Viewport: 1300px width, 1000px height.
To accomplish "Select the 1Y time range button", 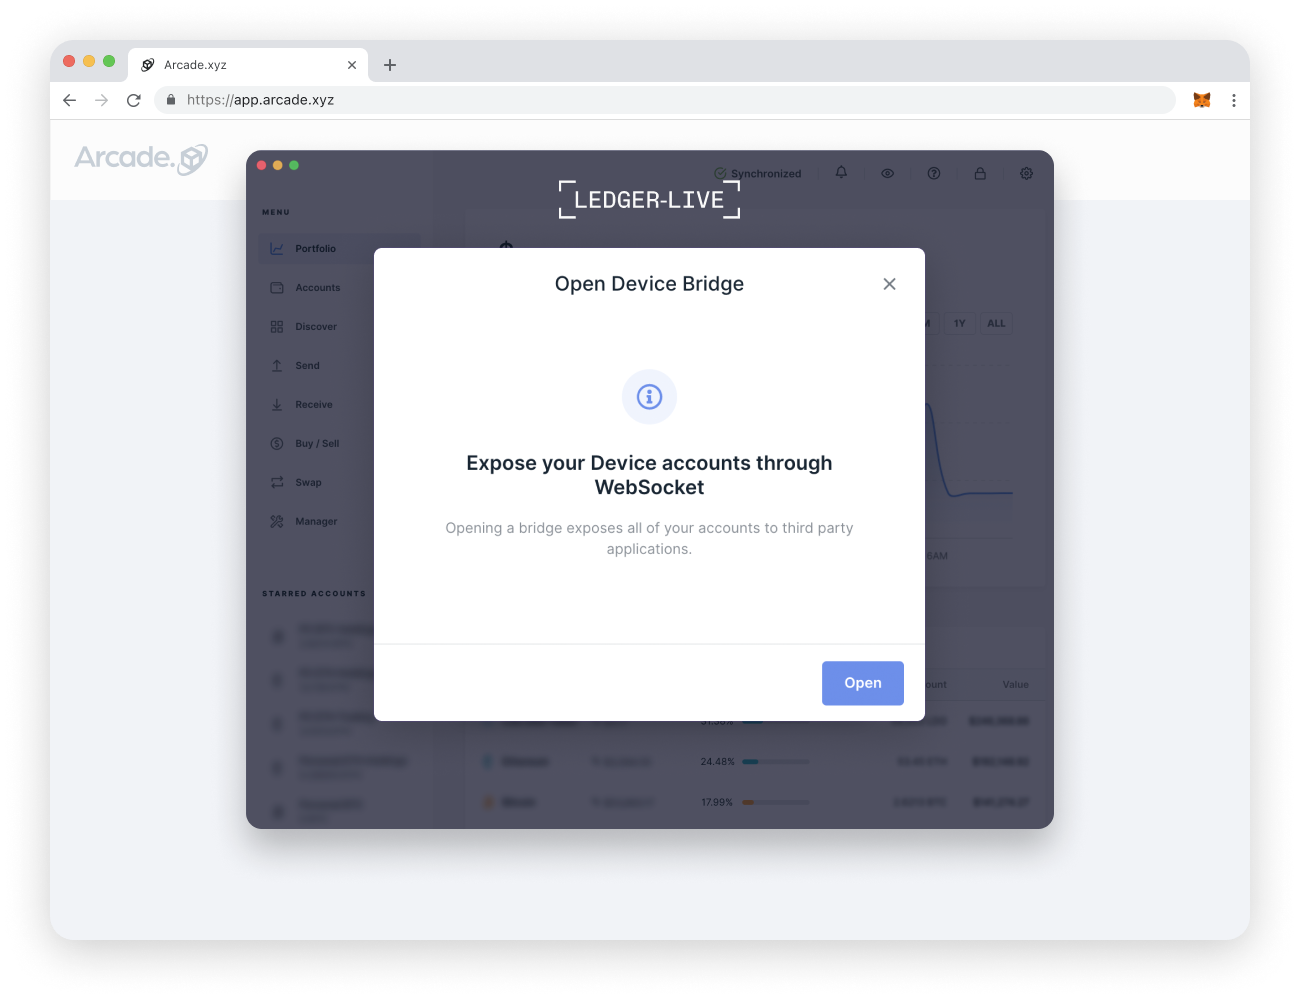I will pyautogui.click(x=960, y=323).
